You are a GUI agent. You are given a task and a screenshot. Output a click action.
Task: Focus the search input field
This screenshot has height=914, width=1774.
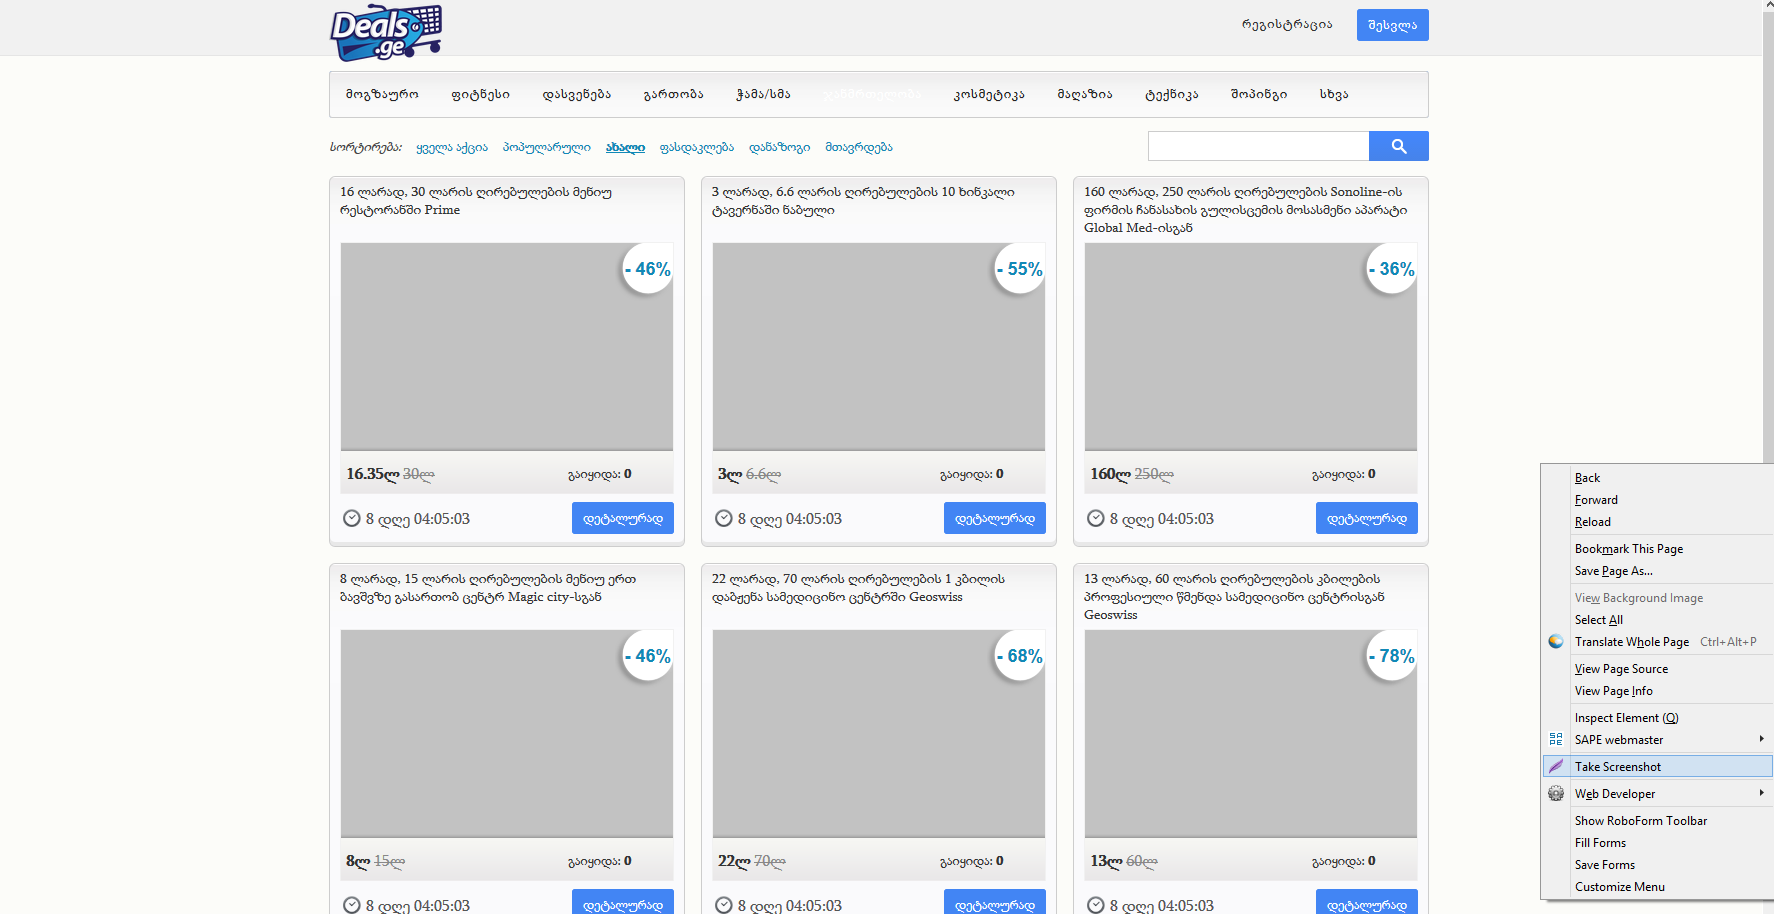(1258, 146)
